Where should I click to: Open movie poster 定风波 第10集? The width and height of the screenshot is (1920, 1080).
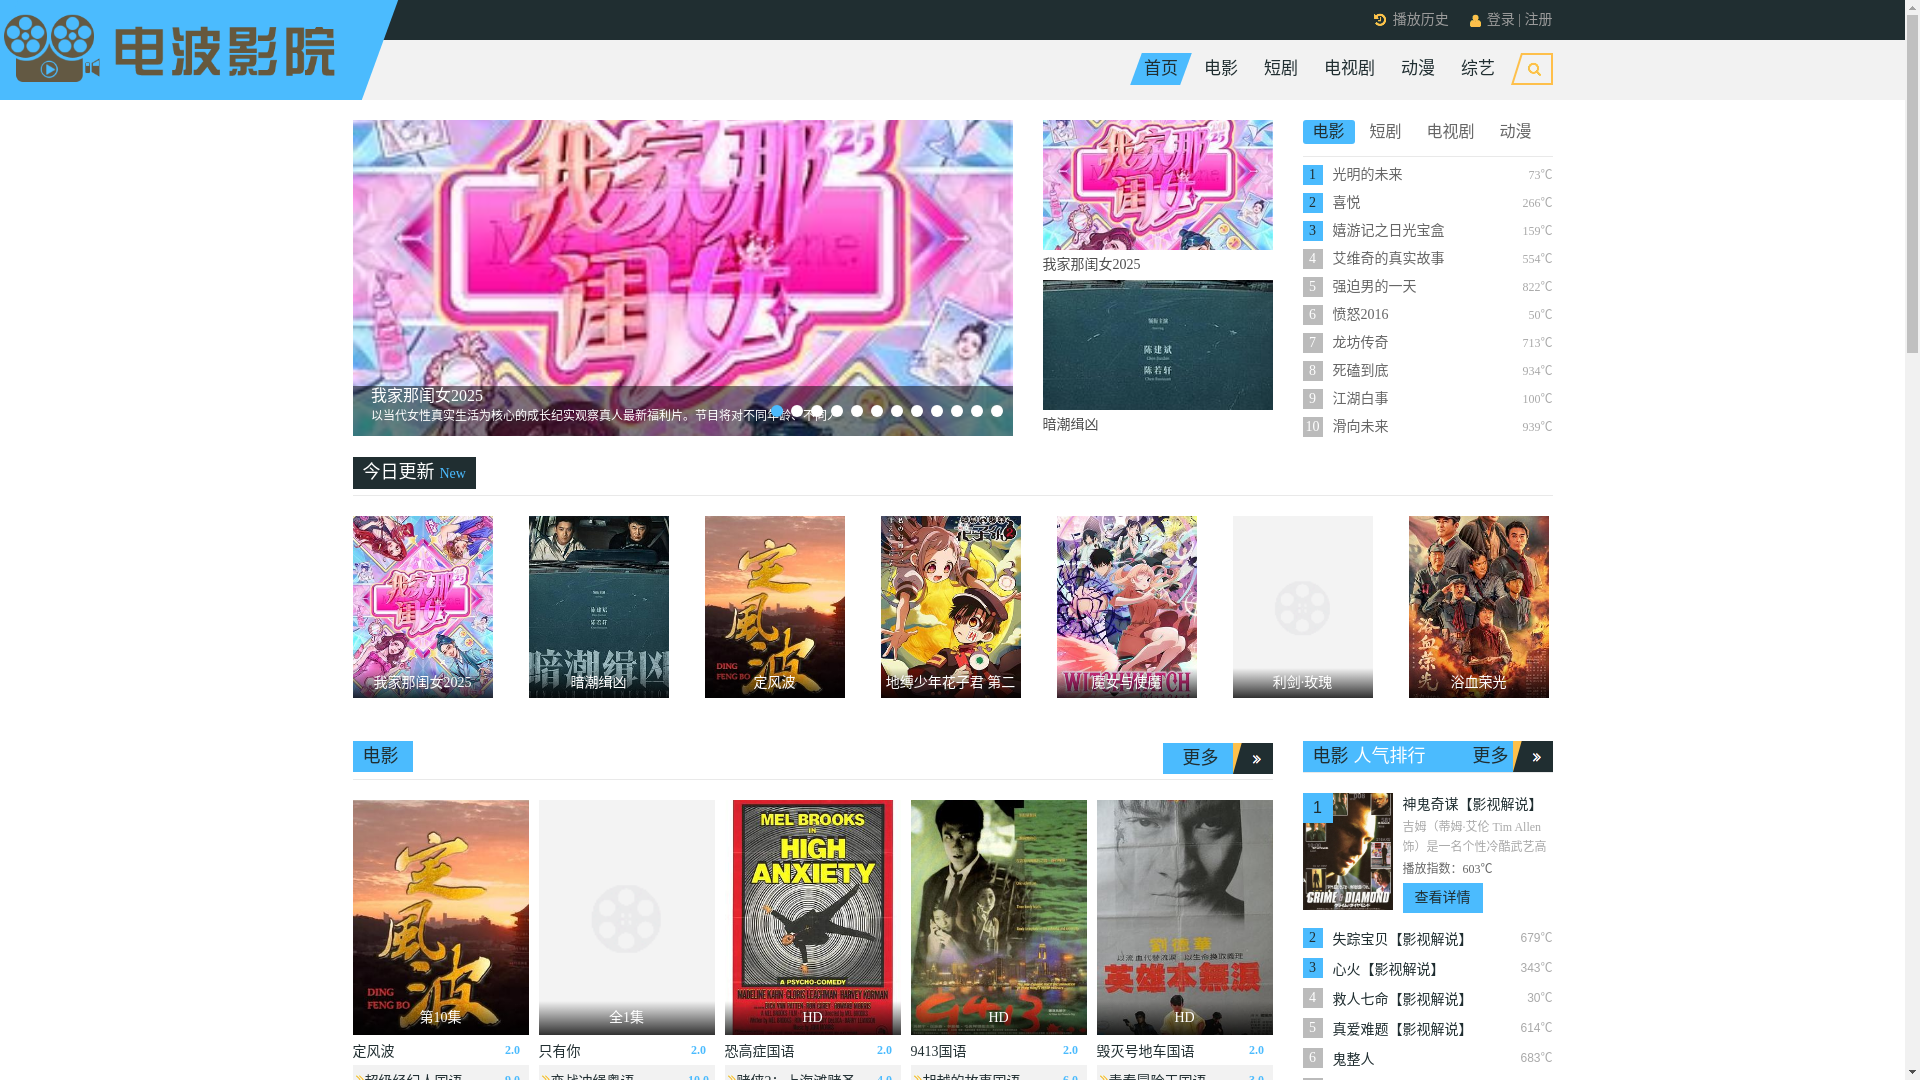pyautogui.click(x=441, y=917)
